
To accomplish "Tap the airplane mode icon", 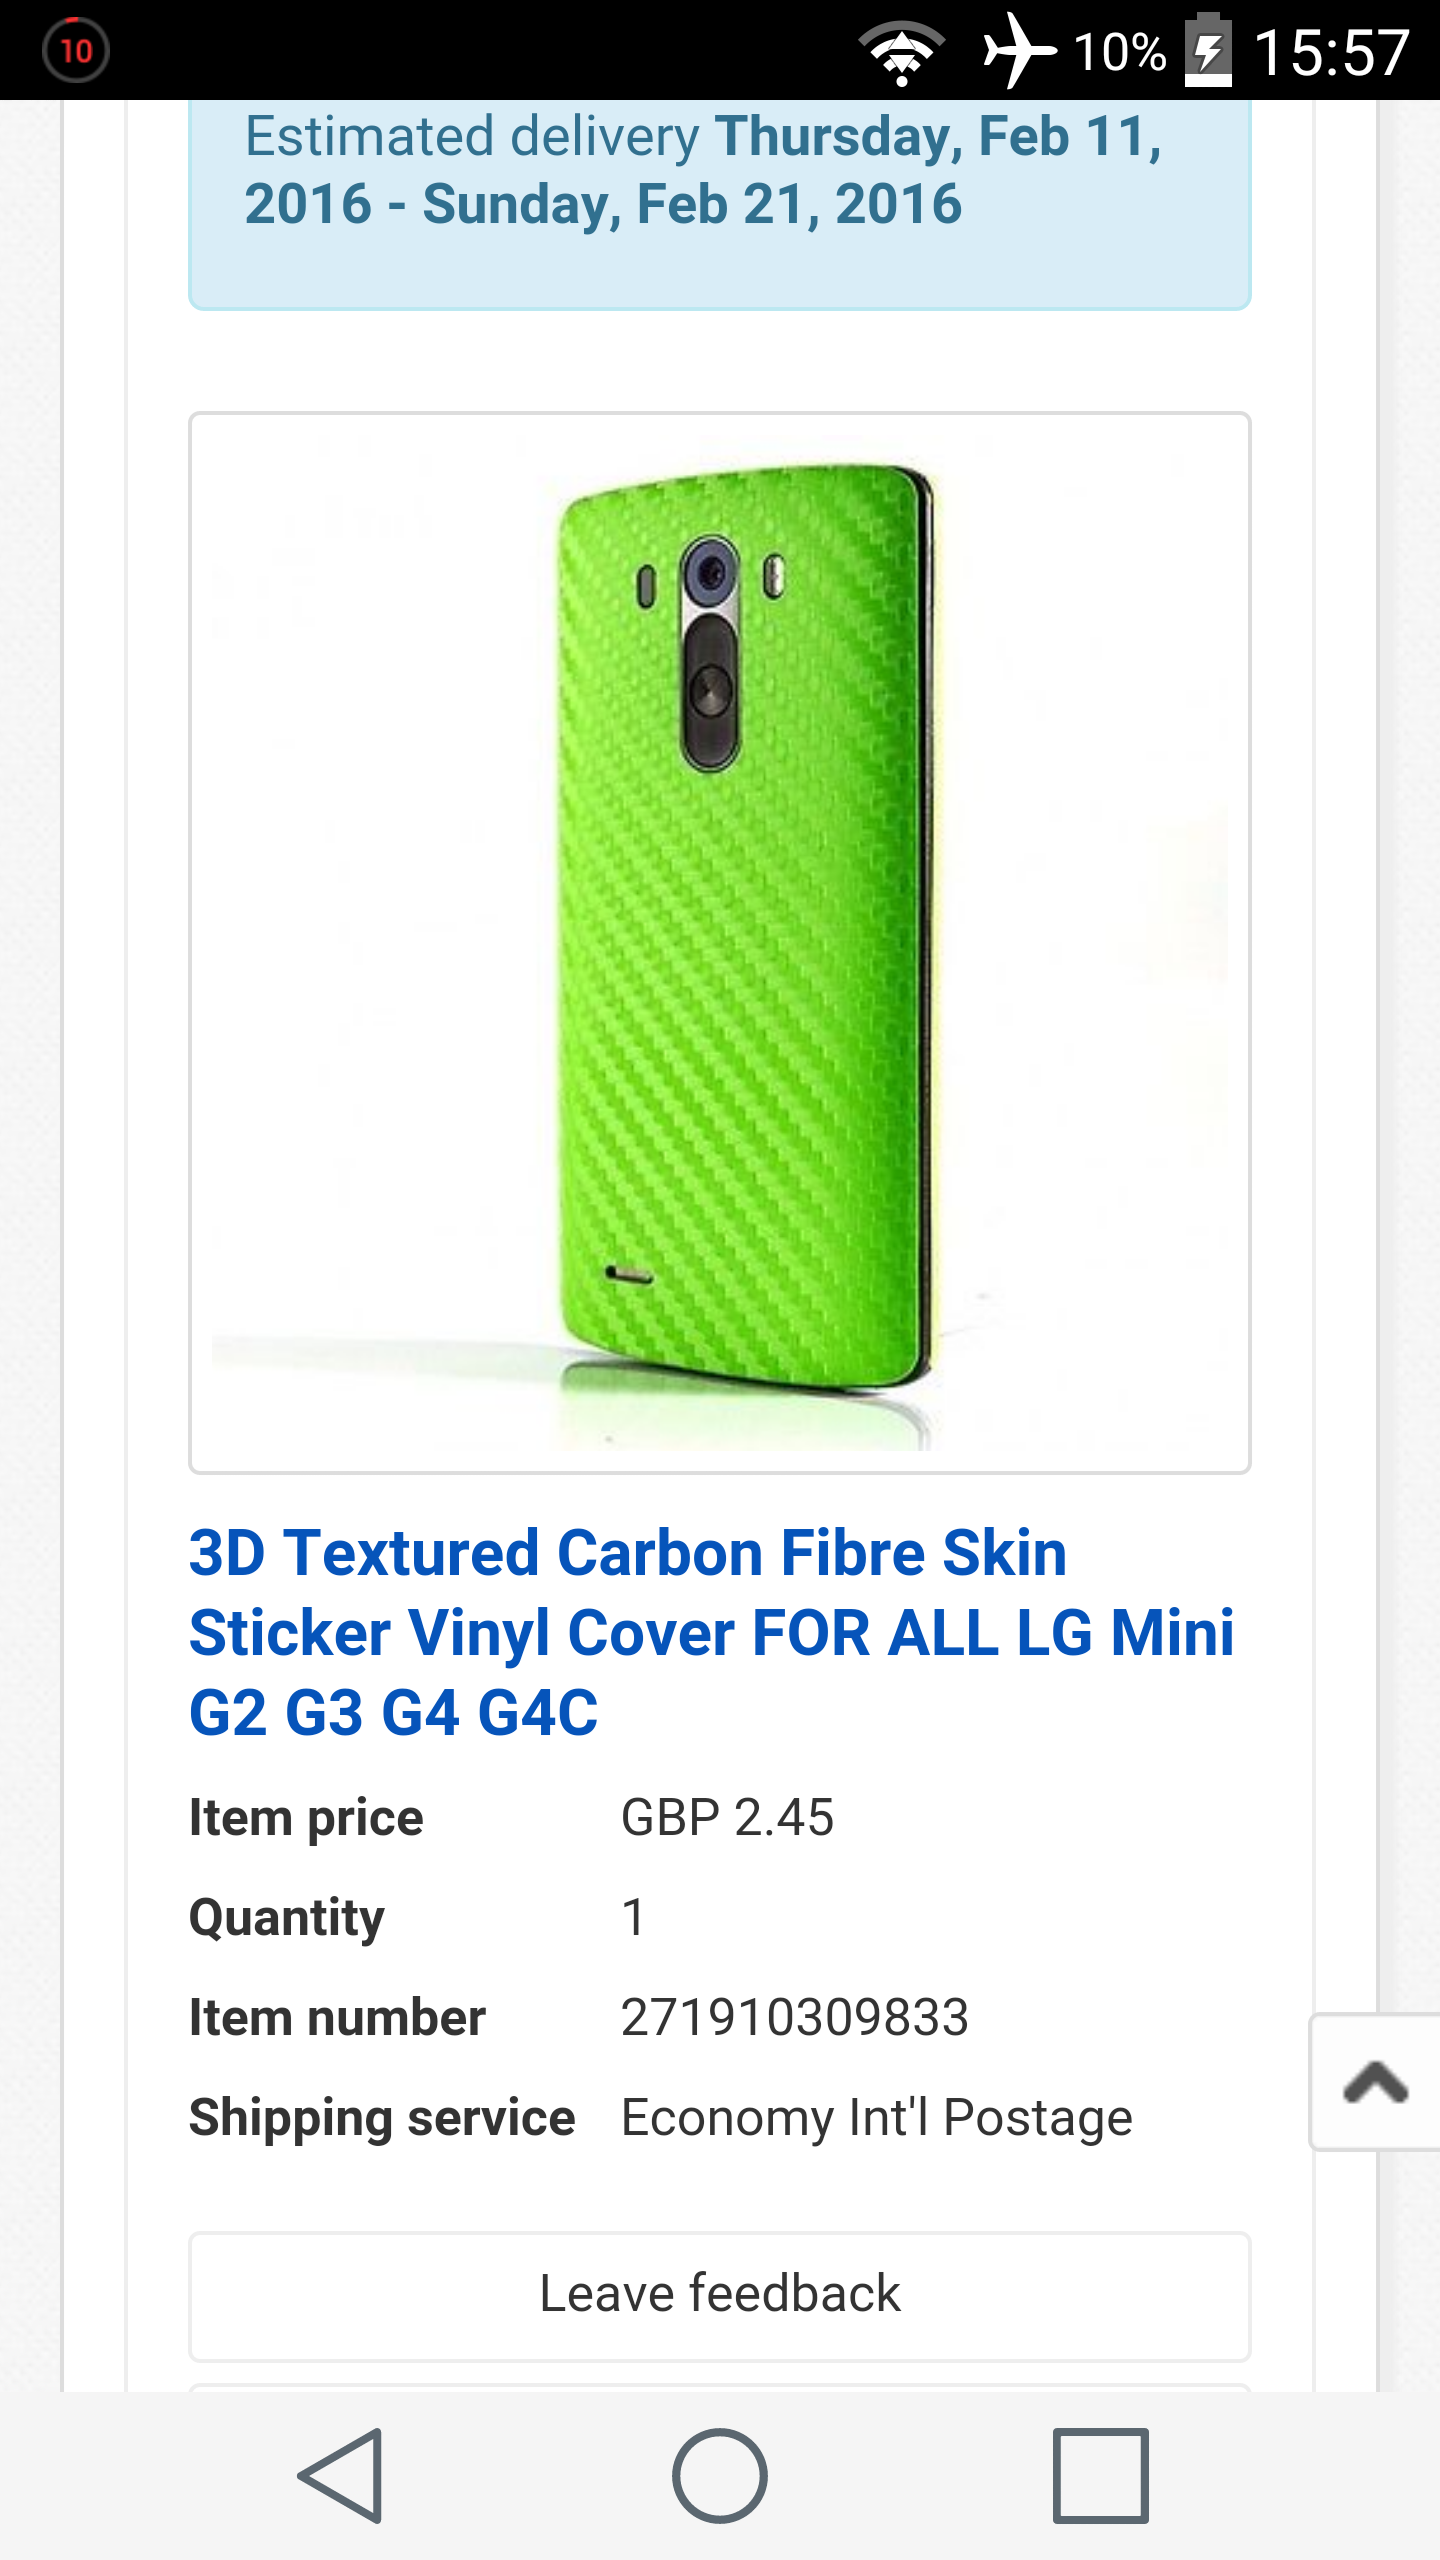I will pyautogui.click(x=1018, y=50).
